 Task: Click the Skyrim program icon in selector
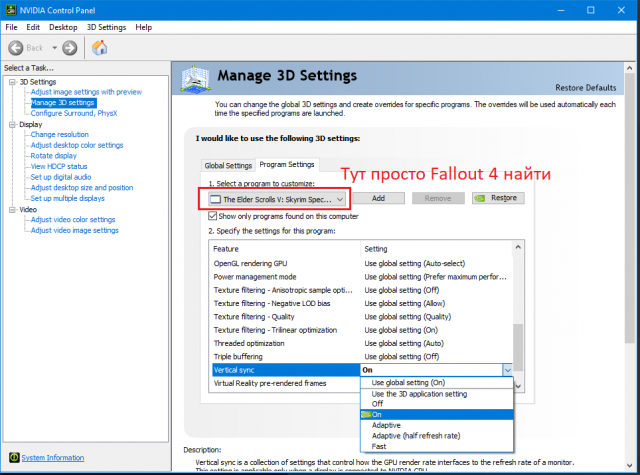pyautogui.click(x=214, y=199)
